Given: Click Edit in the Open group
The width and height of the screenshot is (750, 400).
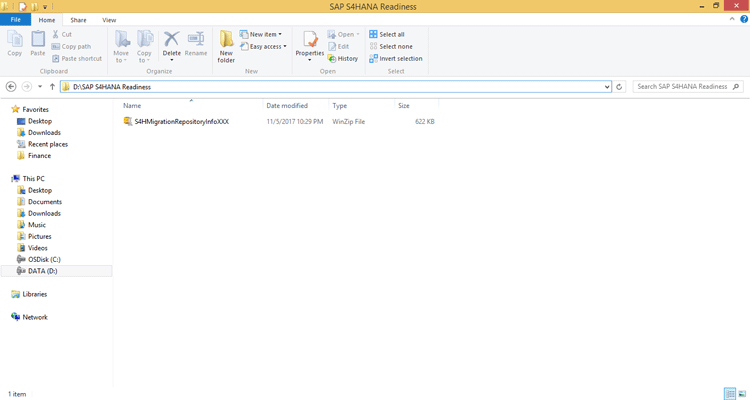Looking at the screenshot, I should point(339,46).
